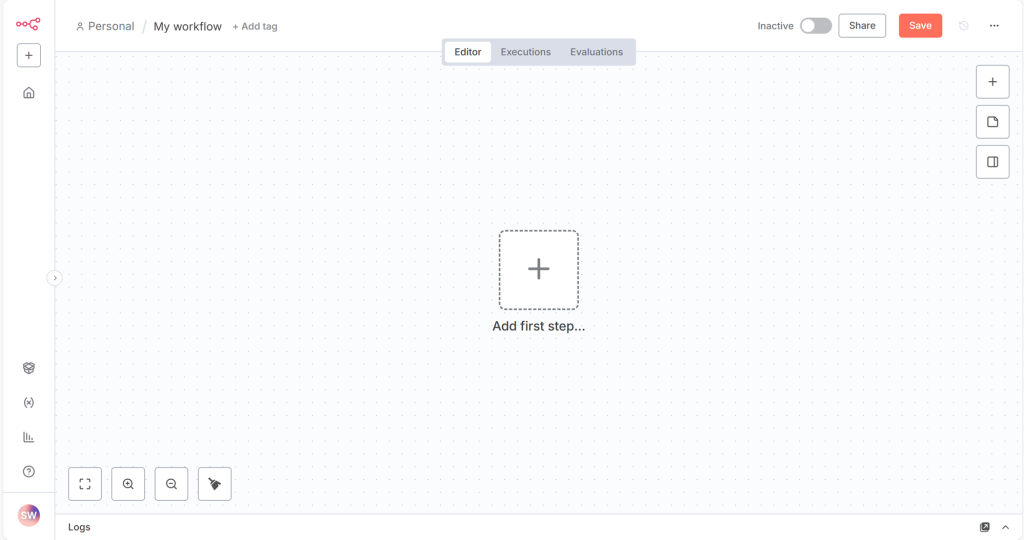Tidy up the workflow with the broom icon
The height and width of the screenshot is (540, 1024).
point(215,484)
